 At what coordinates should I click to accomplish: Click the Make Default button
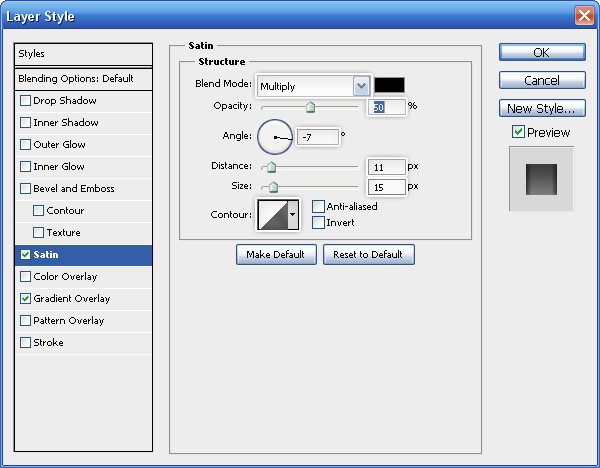[x=276, y=255]
